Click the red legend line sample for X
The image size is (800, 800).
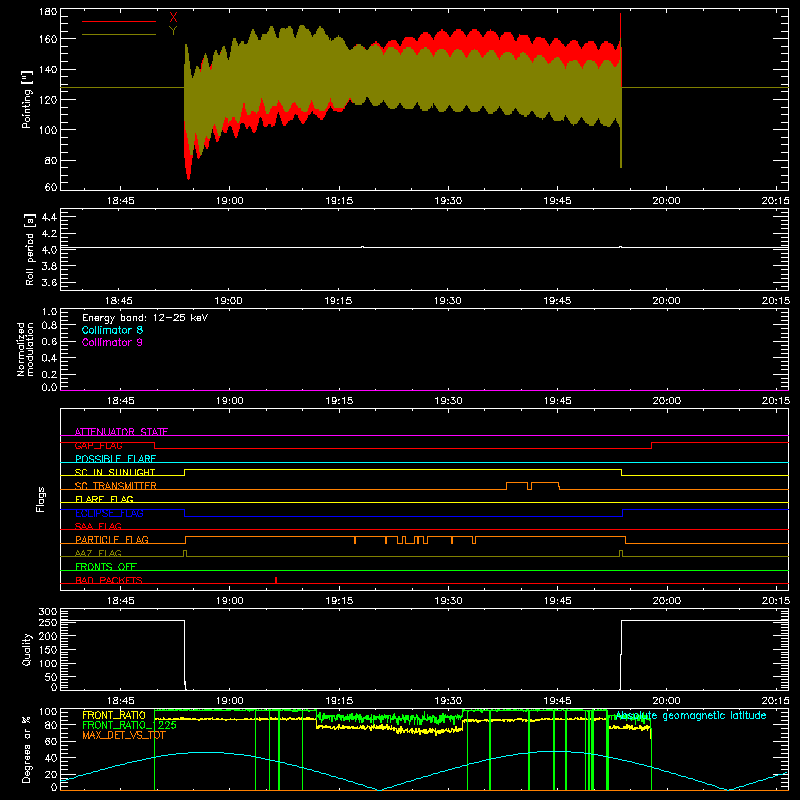pyautogui.click(x=119, y=21)
